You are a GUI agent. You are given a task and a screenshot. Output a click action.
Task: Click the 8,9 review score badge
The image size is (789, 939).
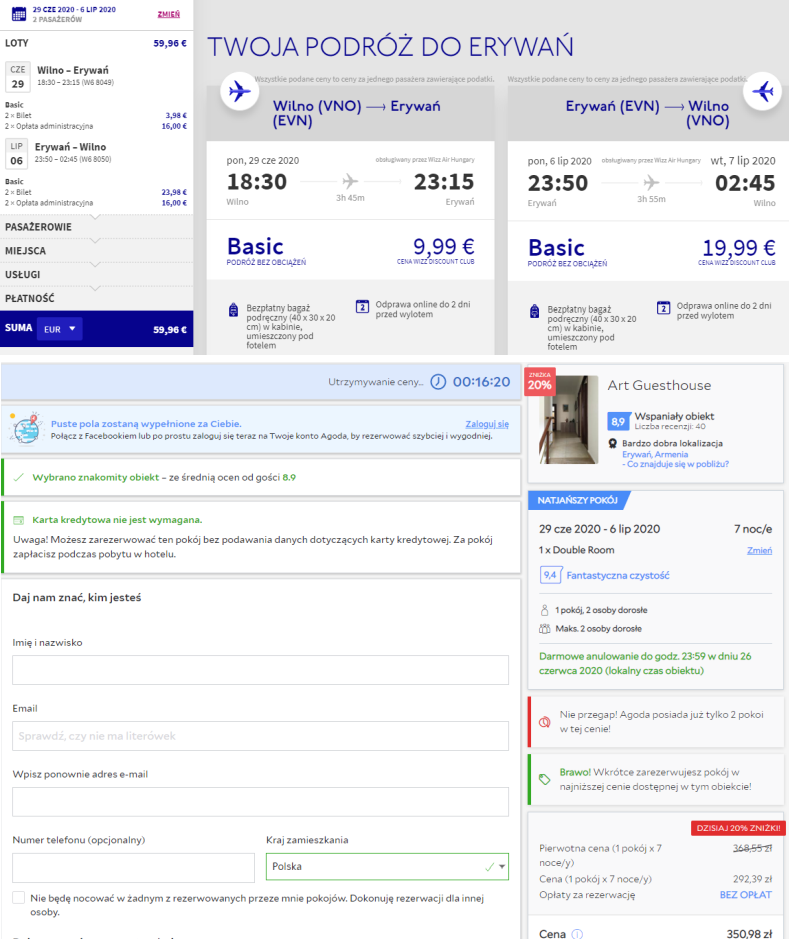(x=618, y=421)
